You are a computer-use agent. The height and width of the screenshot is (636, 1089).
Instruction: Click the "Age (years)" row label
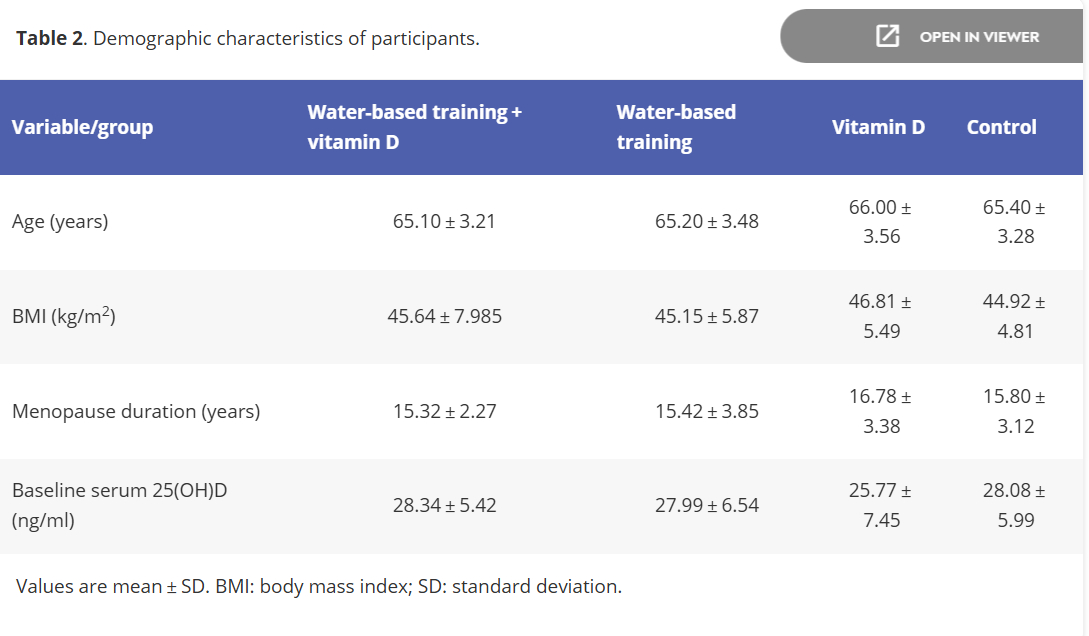(x=60, y=222)
